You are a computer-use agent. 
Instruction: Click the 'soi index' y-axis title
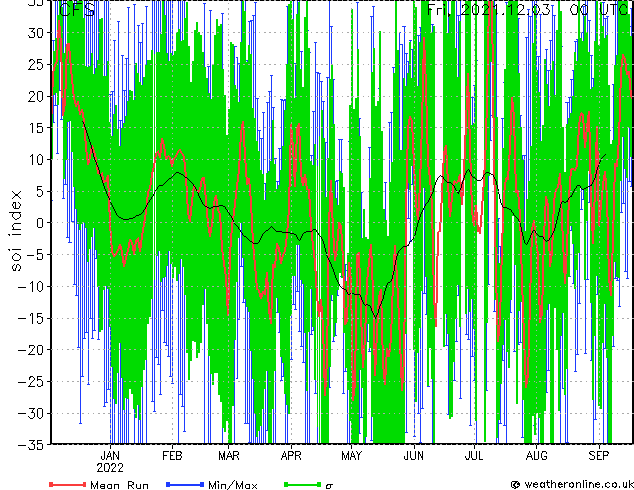pyautogui.click(x=15, y=231)
